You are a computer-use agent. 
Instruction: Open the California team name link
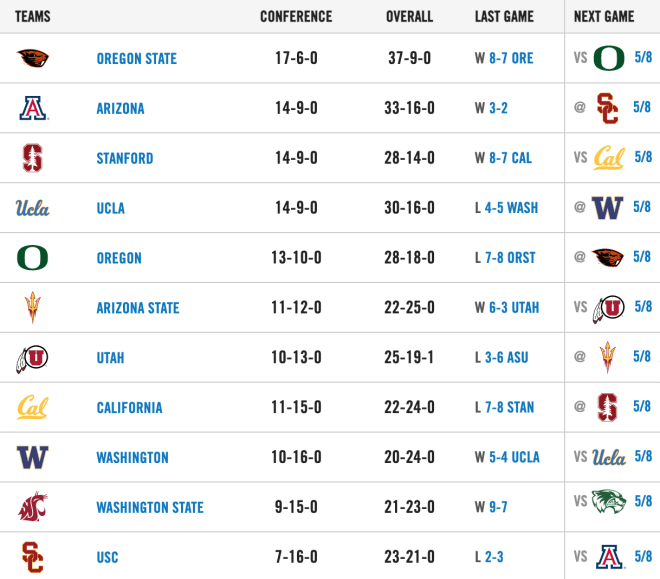pos(130,408)
